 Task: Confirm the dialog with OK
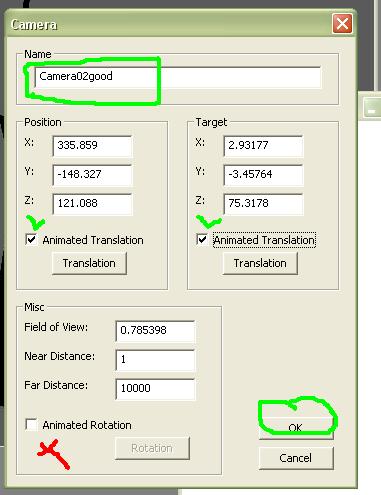point(296,428)
